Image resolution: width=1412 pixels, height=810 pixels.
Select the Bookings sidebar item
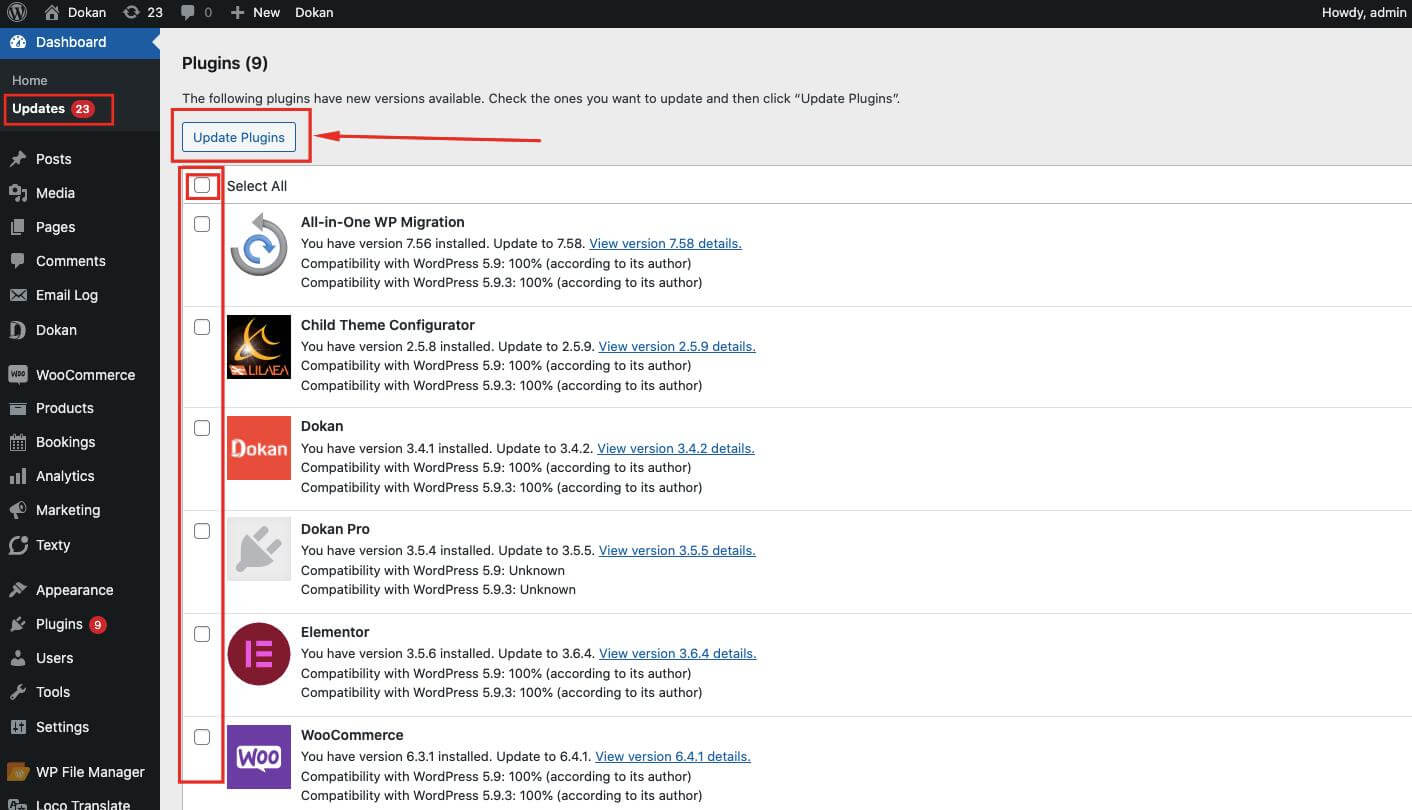coord(65,442)
